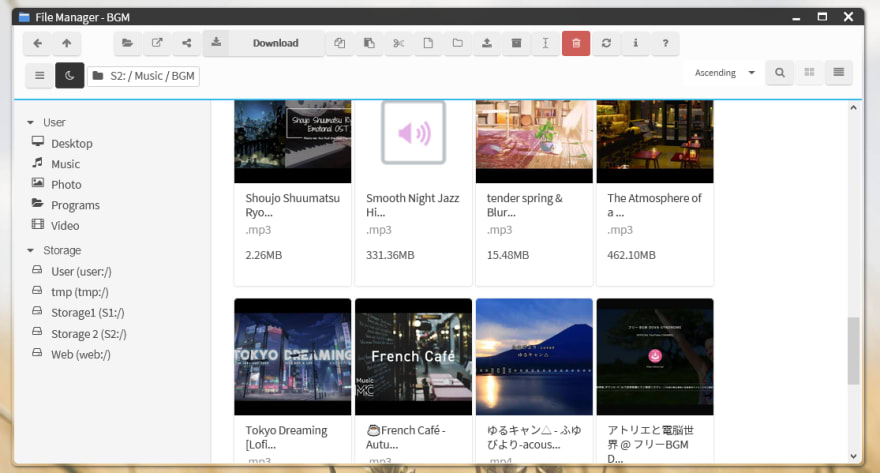Click the open folder toolbar icon
This screenshot has width=880, height=473.
coord(127,43)
